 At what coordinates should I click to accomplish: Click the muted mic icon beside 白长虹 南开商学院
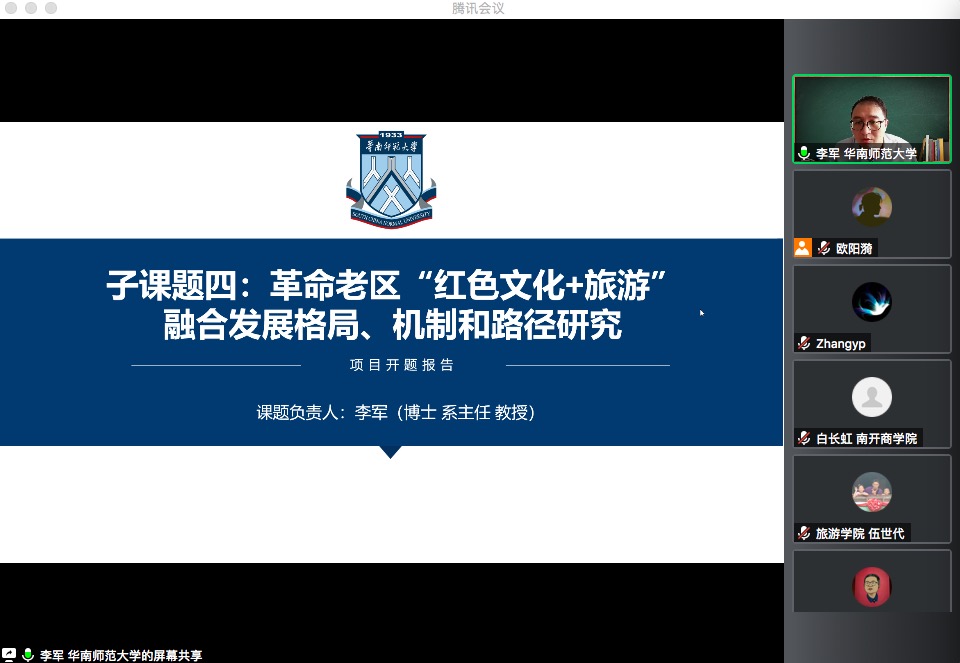pyautogui.click(x=804, y=438)
